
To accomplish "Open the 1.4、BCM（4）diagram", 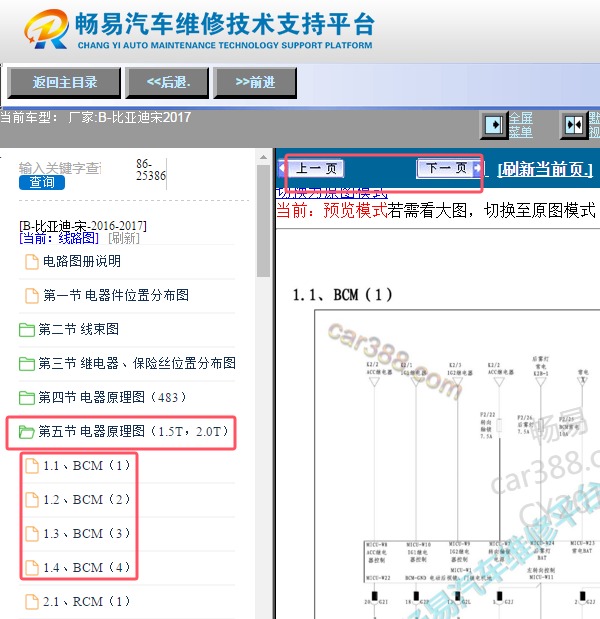I will coord(86,568).
